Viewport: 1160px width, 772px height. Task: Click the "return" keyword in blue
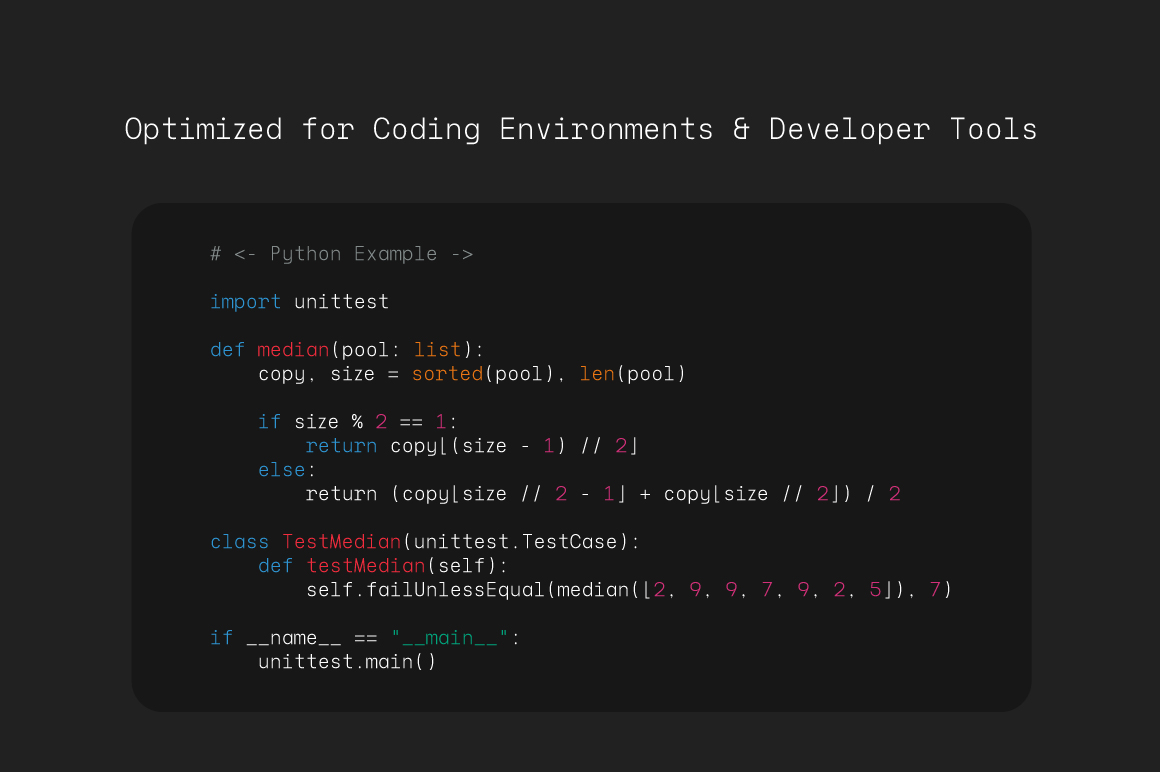coord(342,445)
